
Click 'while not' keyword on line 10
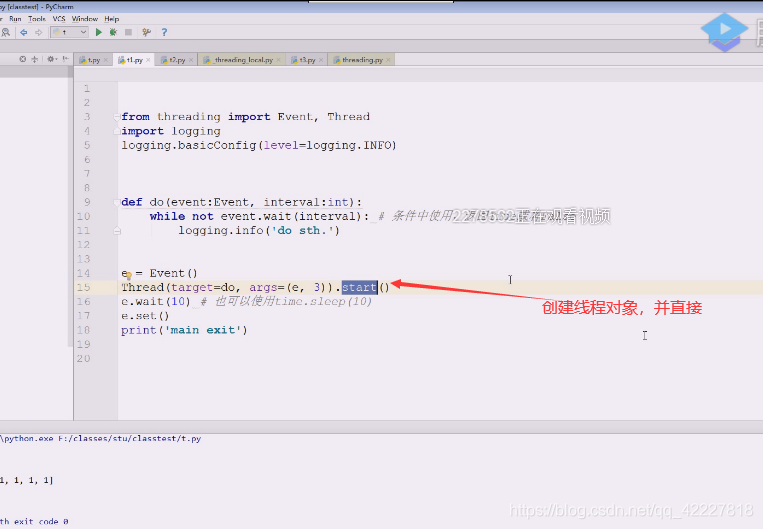pyautogui.click(x=182, y=216)
